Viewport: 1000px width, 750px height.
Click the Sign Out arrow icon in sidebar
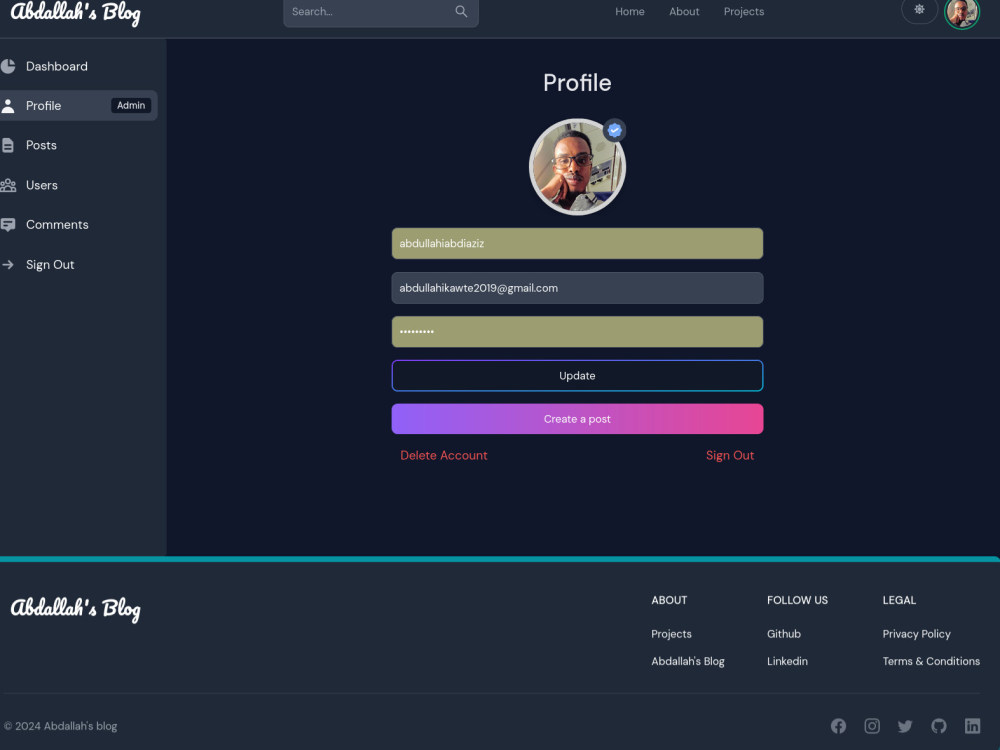coord(8,265)
